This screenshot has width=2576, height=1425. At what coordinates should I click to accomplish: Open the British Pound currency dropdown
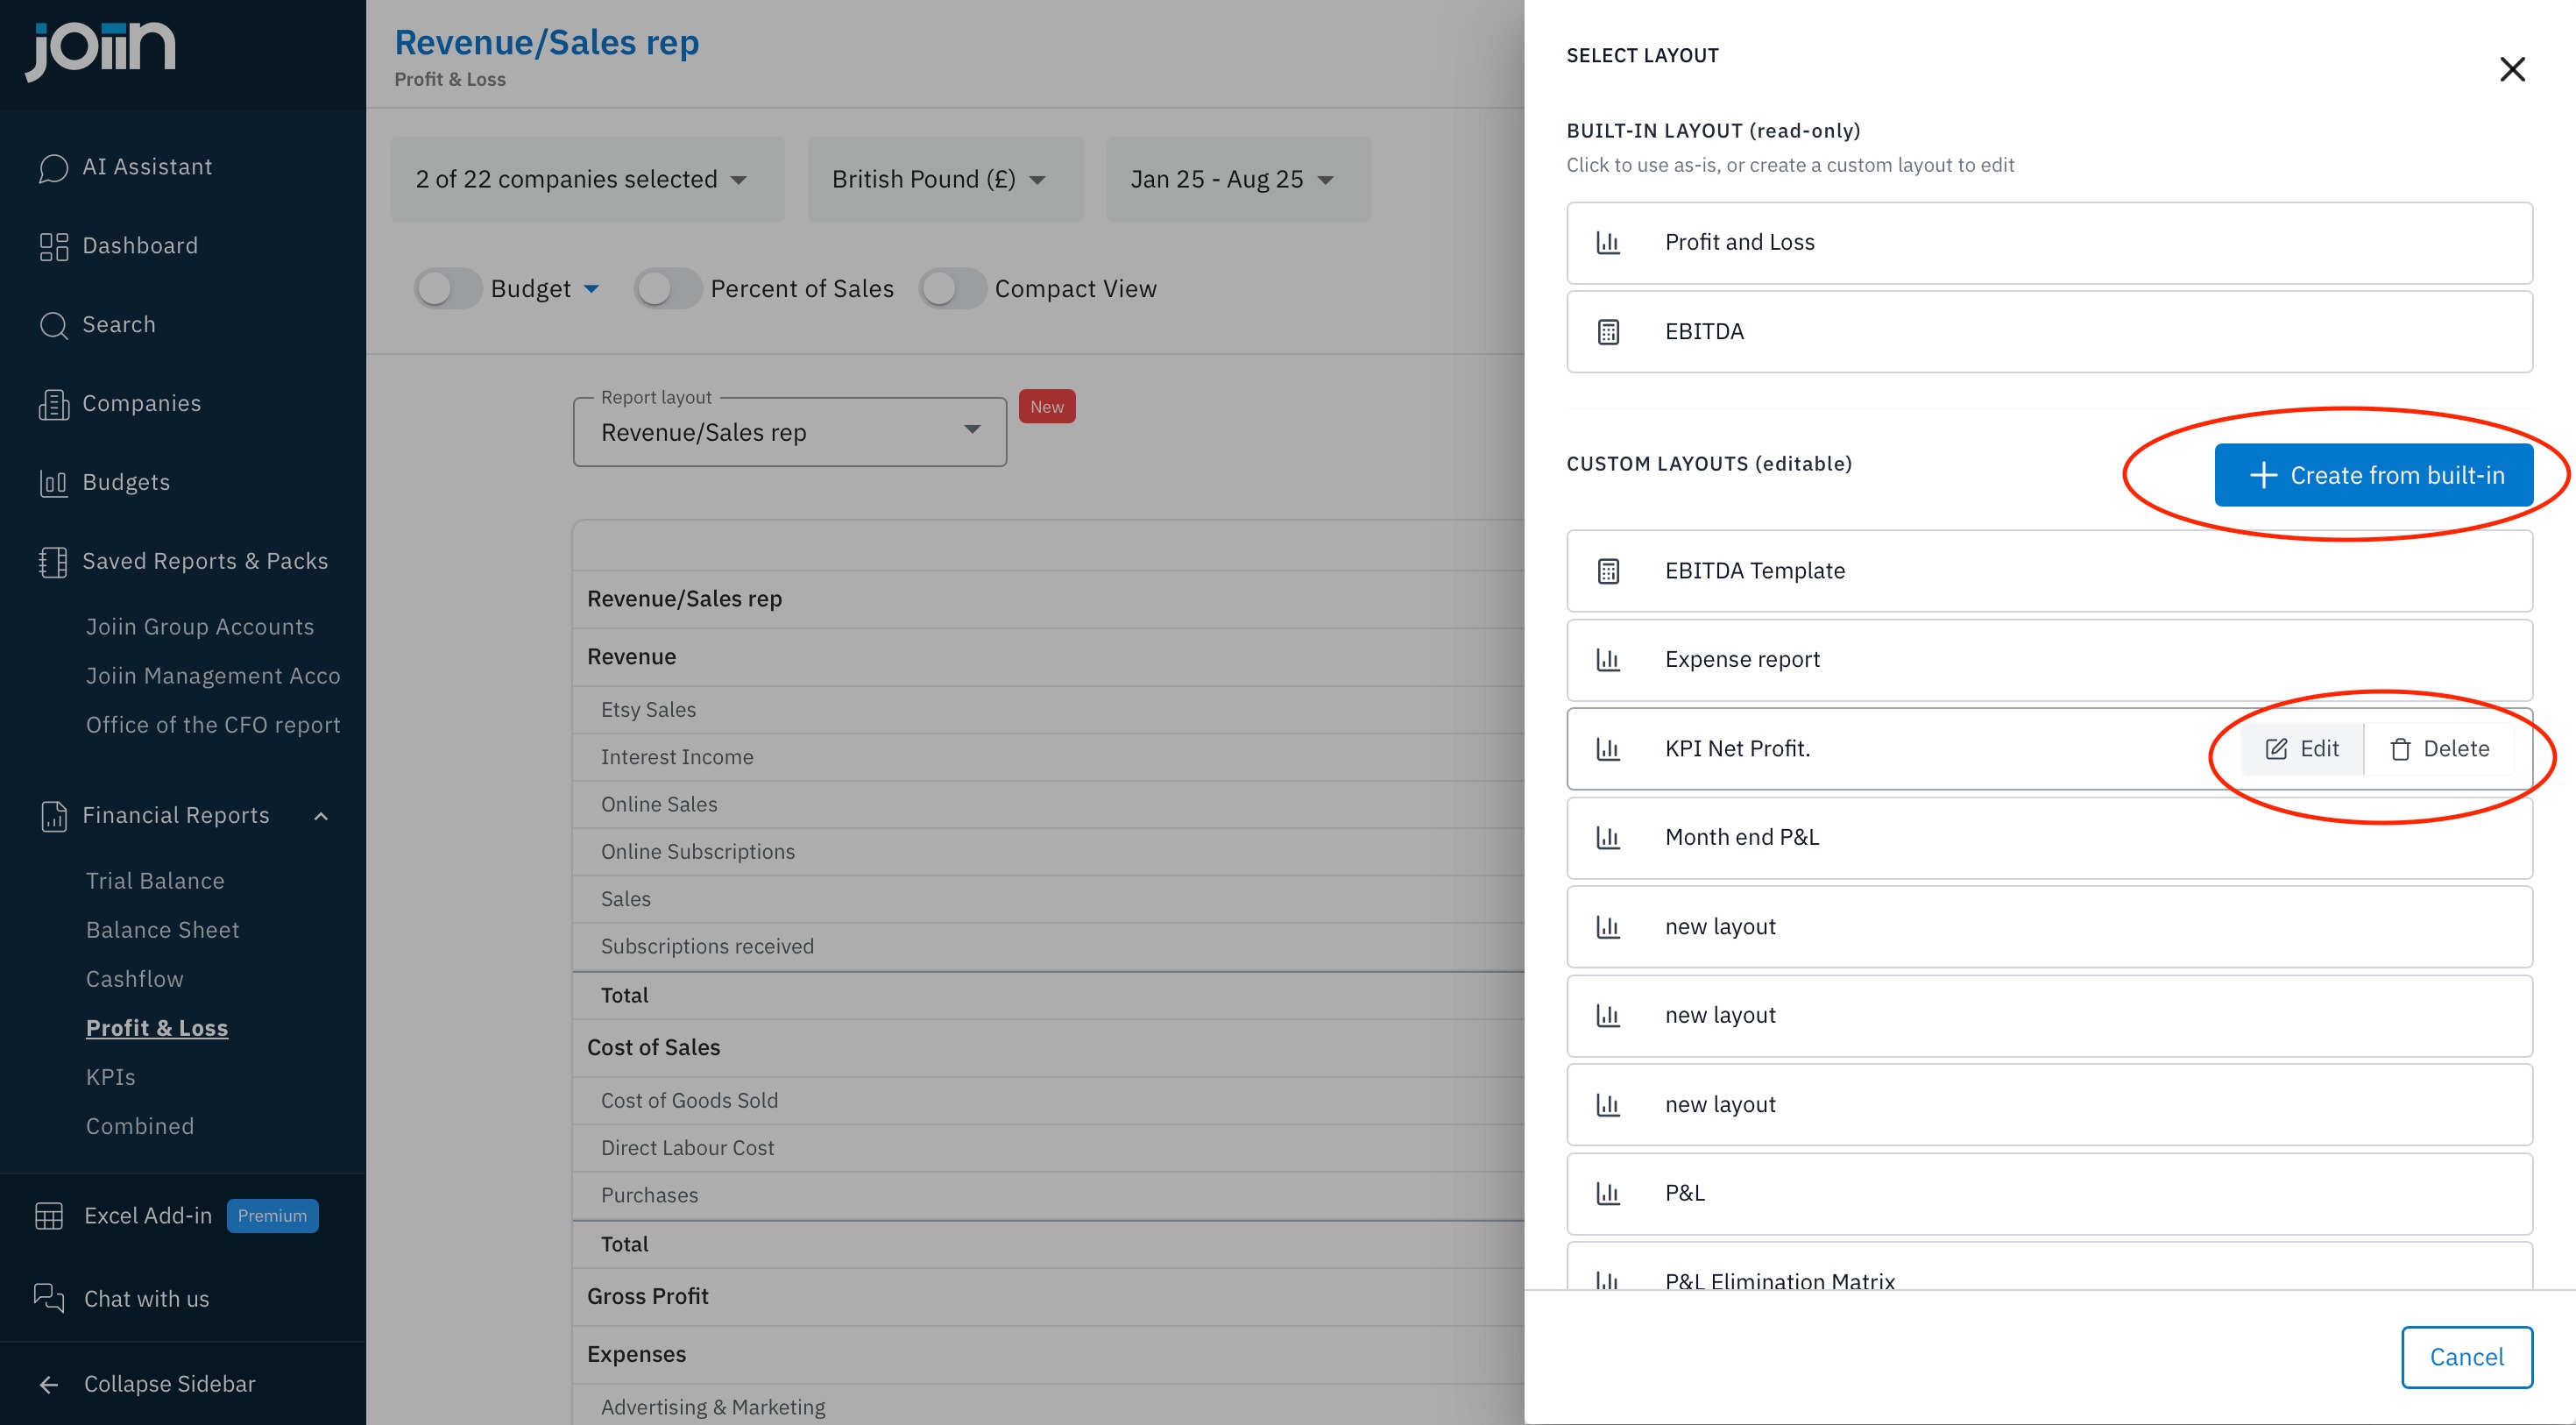pyautogui.click(x=945, y=180)
